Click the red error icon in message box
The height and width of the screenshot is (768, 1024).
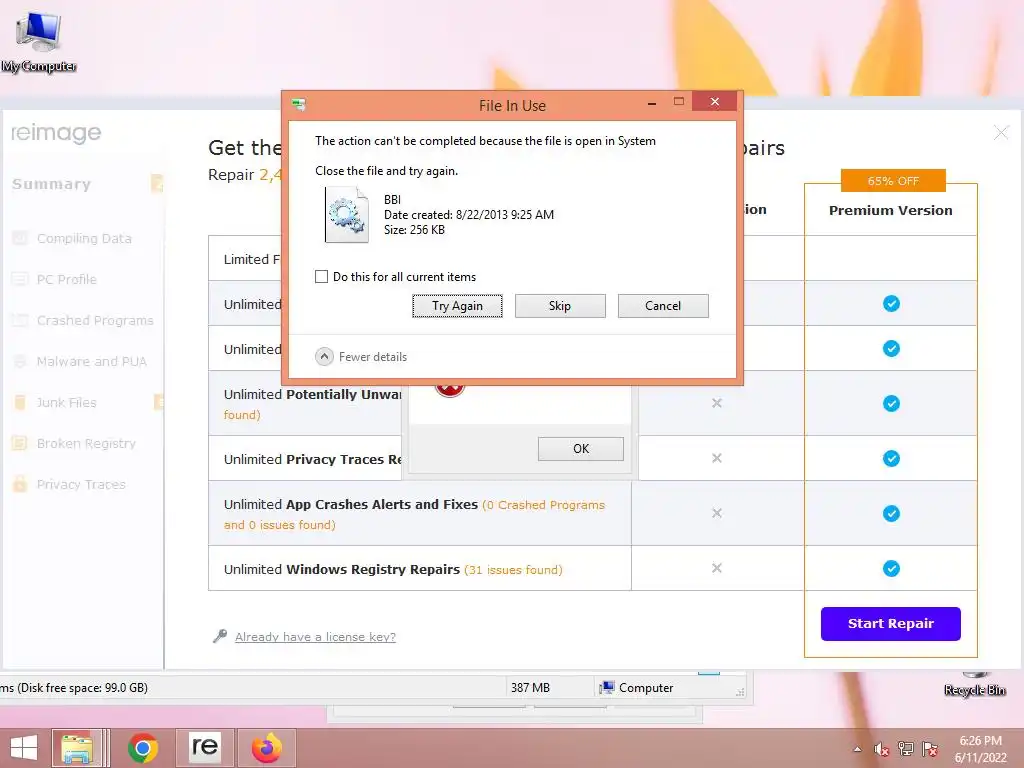[x=449, y=389]
